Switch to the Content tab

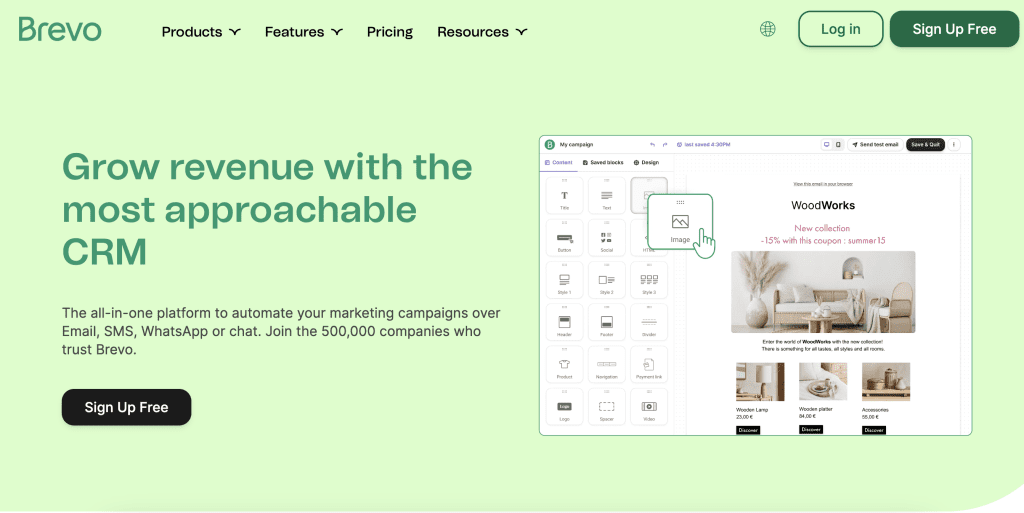[558, 163]
